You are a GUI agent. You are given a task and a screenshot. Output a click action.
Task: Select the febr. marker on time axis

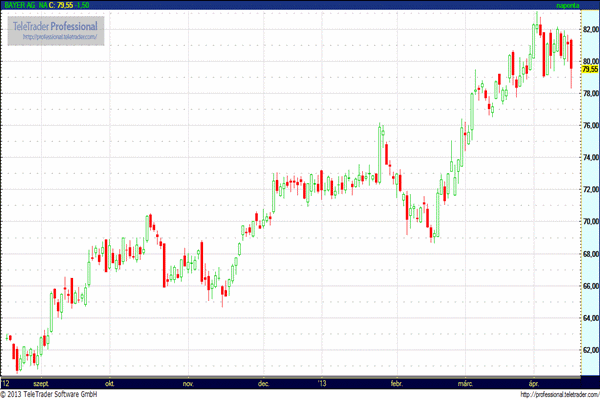pos(395,382)
